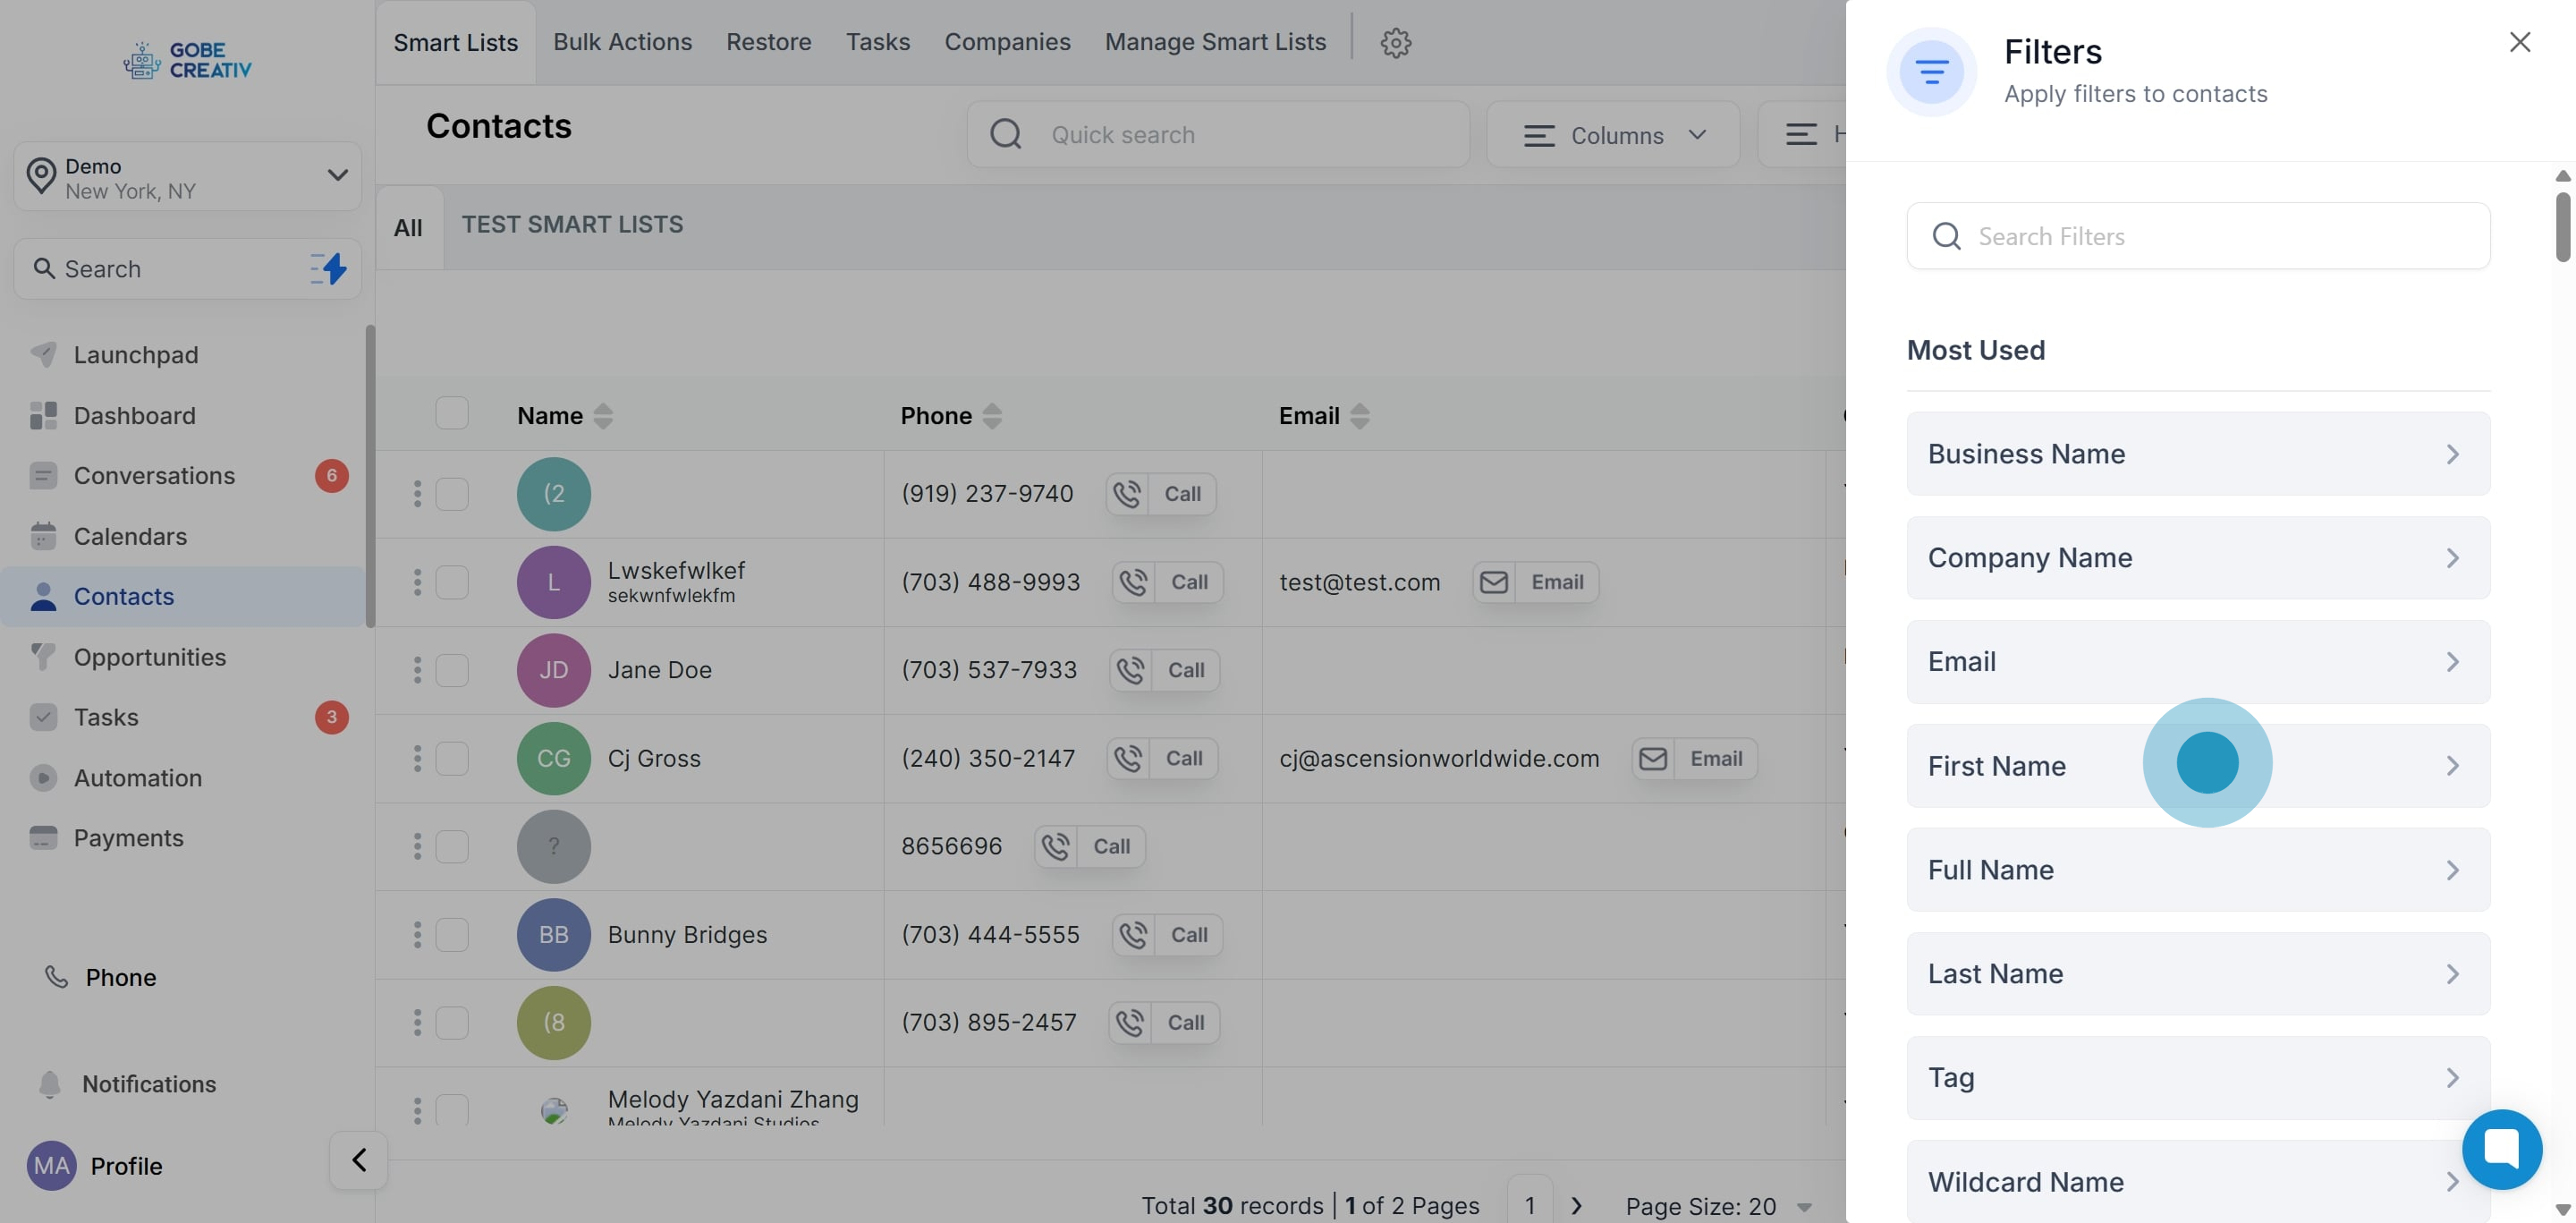Screen dimensions: 2576x1223
Task: Click the lightning bolt quick-action icon
Action: [329, 268]
